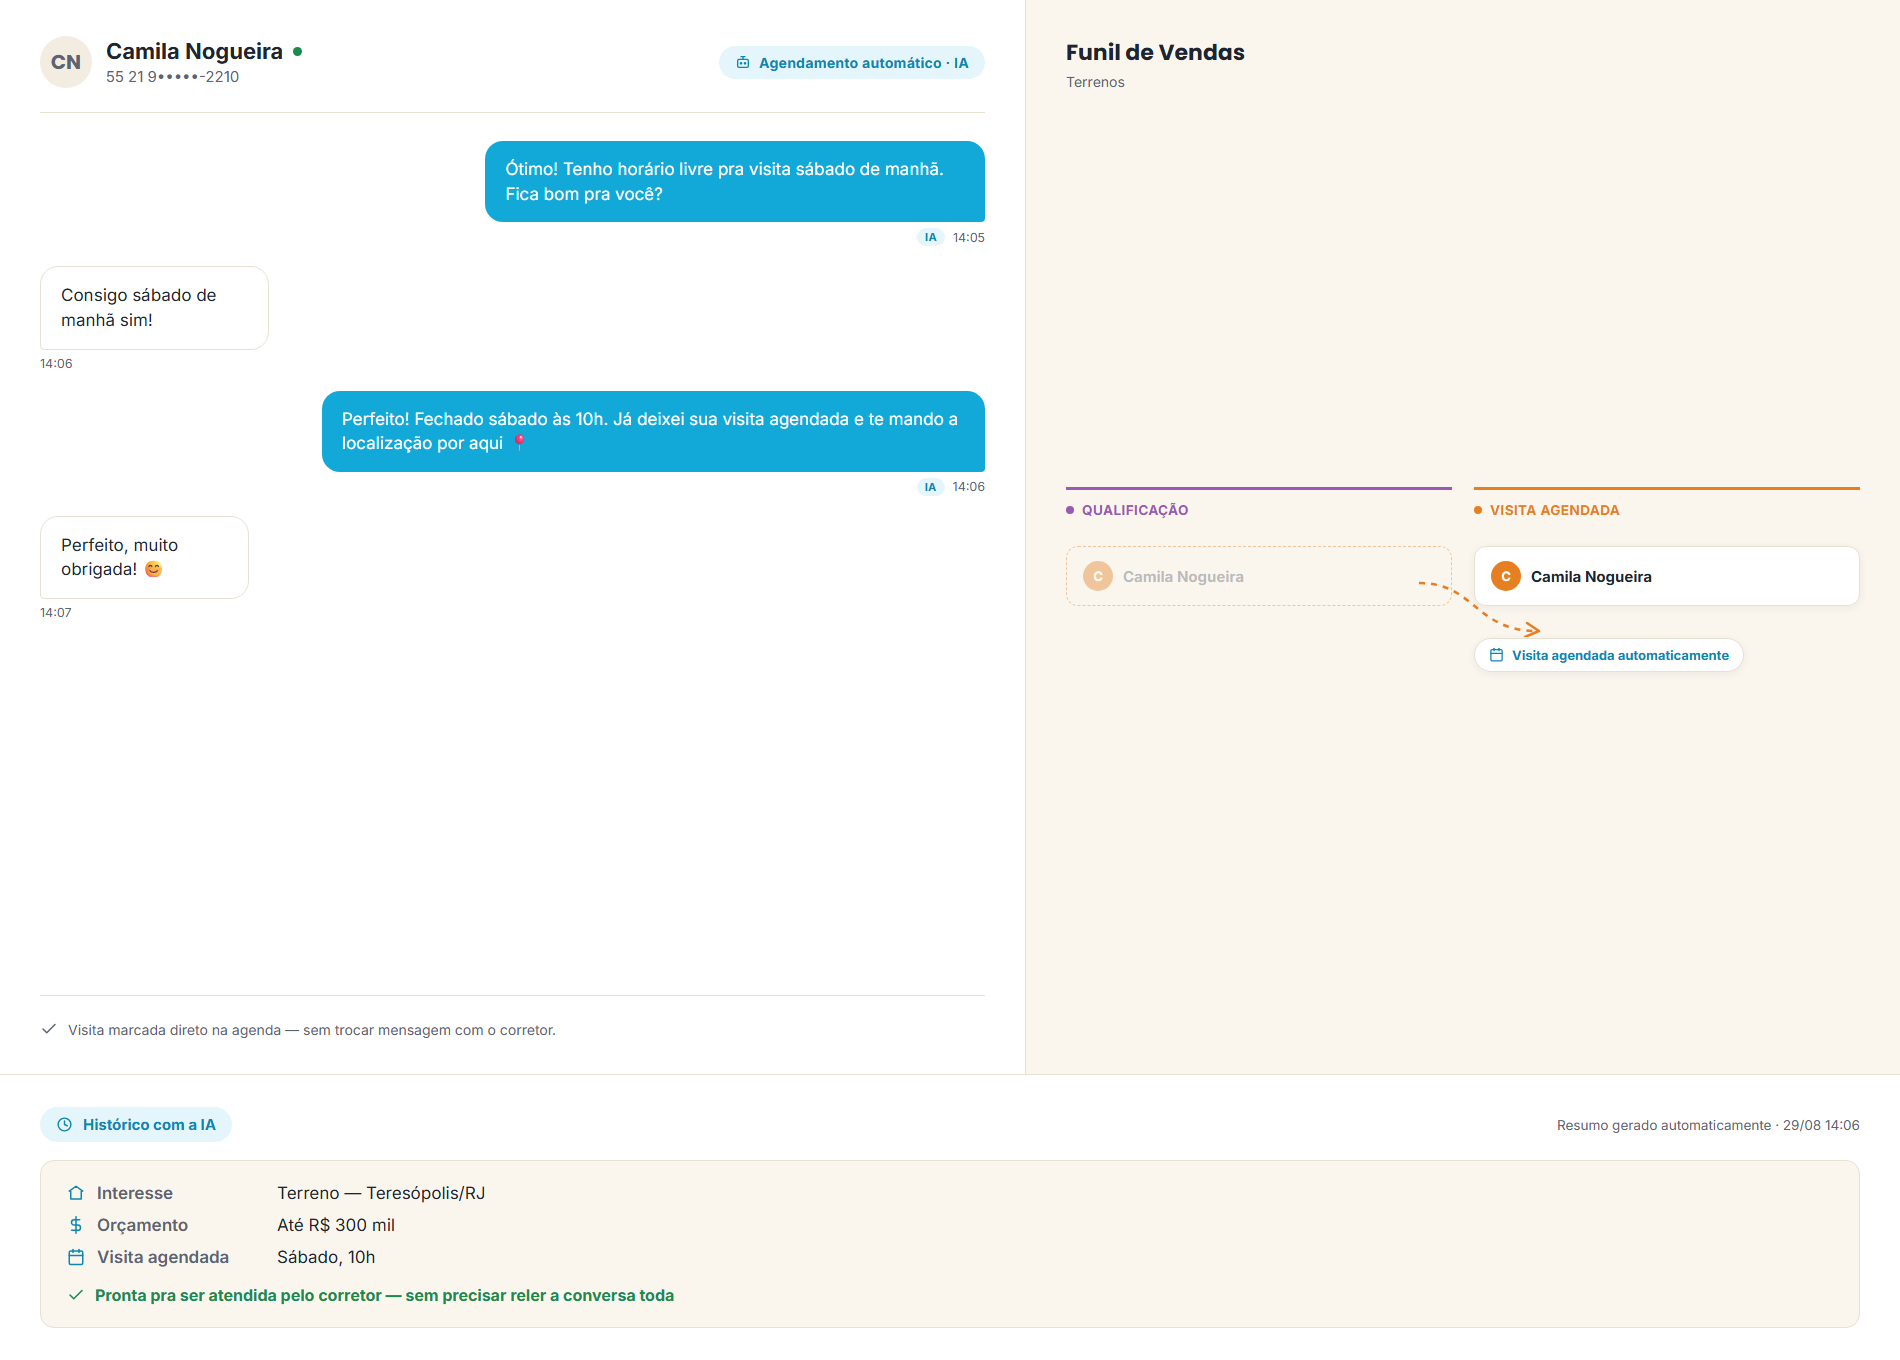Select the message 'Perfeito! Fechado sábado às 10h'
This screenshot has width=1900, height=1360.
click(653, 431)
